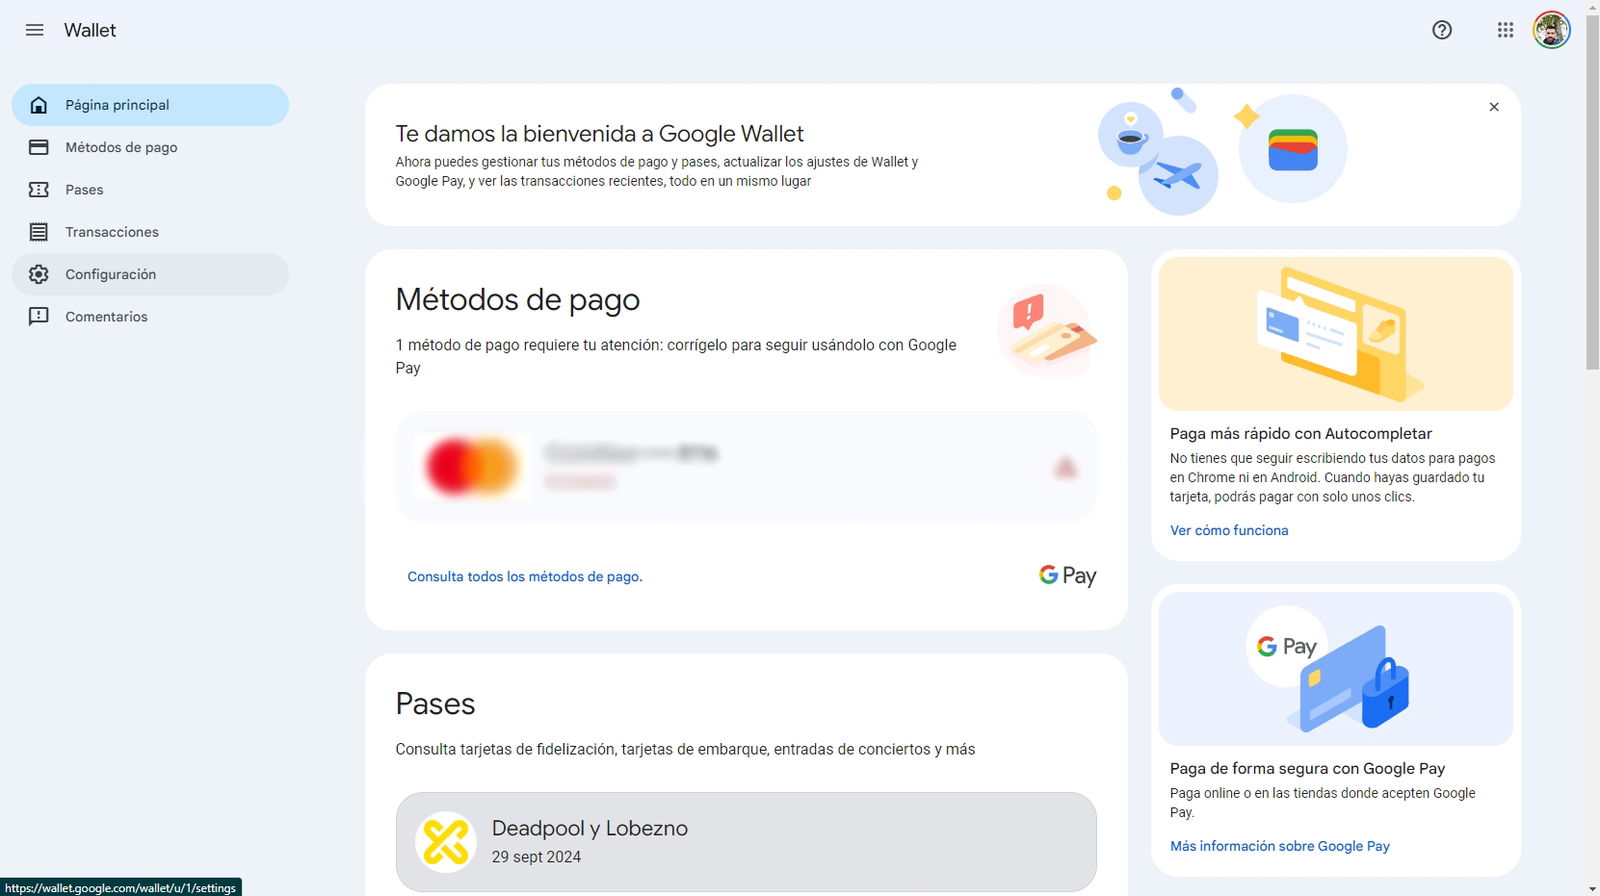The image size is (1600, 896).
Task: Click the feedback icon beside Comentarios
Action: [x=39, y=316]
